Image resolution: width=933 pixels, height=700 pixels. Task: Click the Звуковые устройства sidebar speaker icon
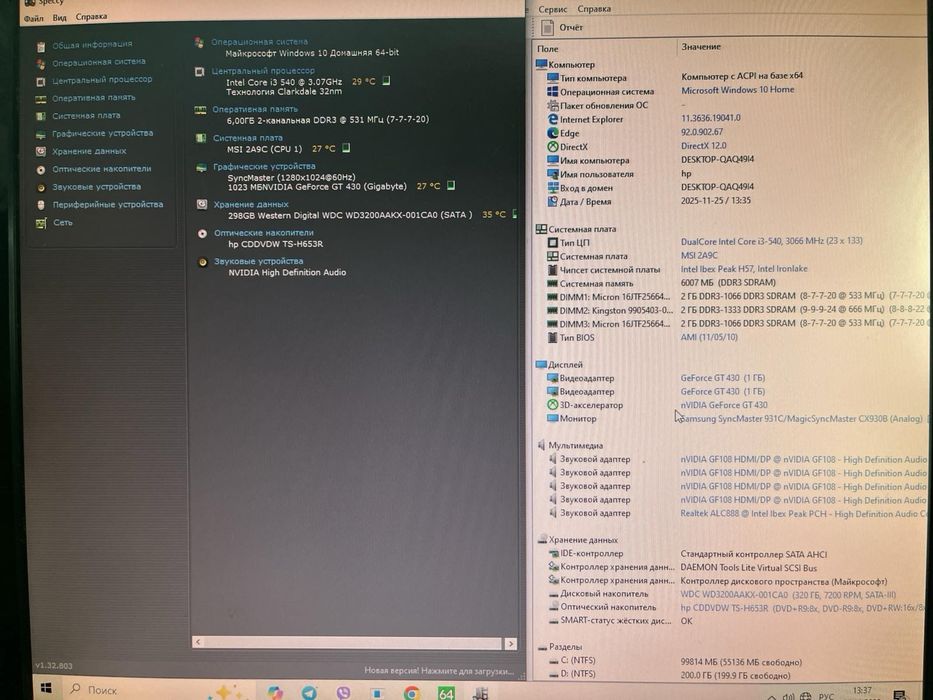click(40, 188)
